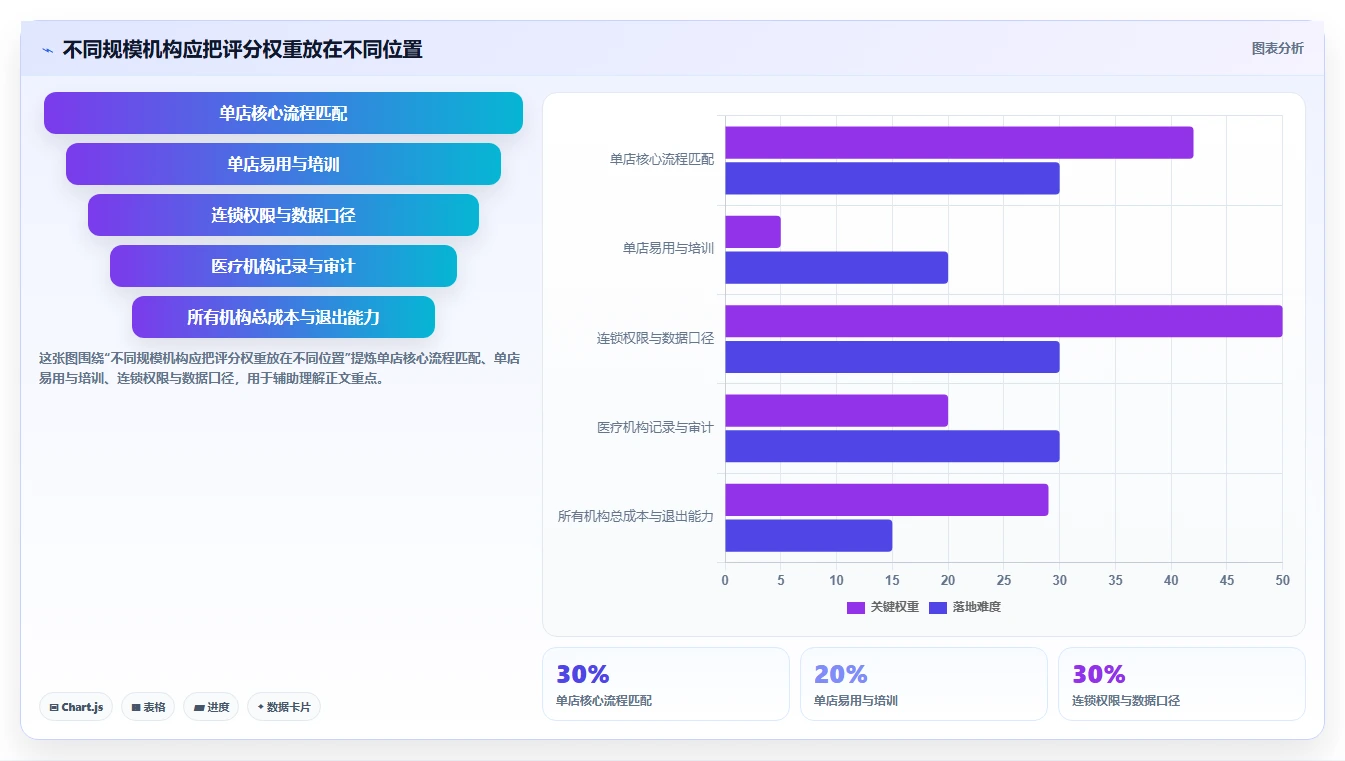Screen dimensions: 1345x761
Task: Click the blue 单店核心流程匹配 chart bar
Action: click(892, 178)
